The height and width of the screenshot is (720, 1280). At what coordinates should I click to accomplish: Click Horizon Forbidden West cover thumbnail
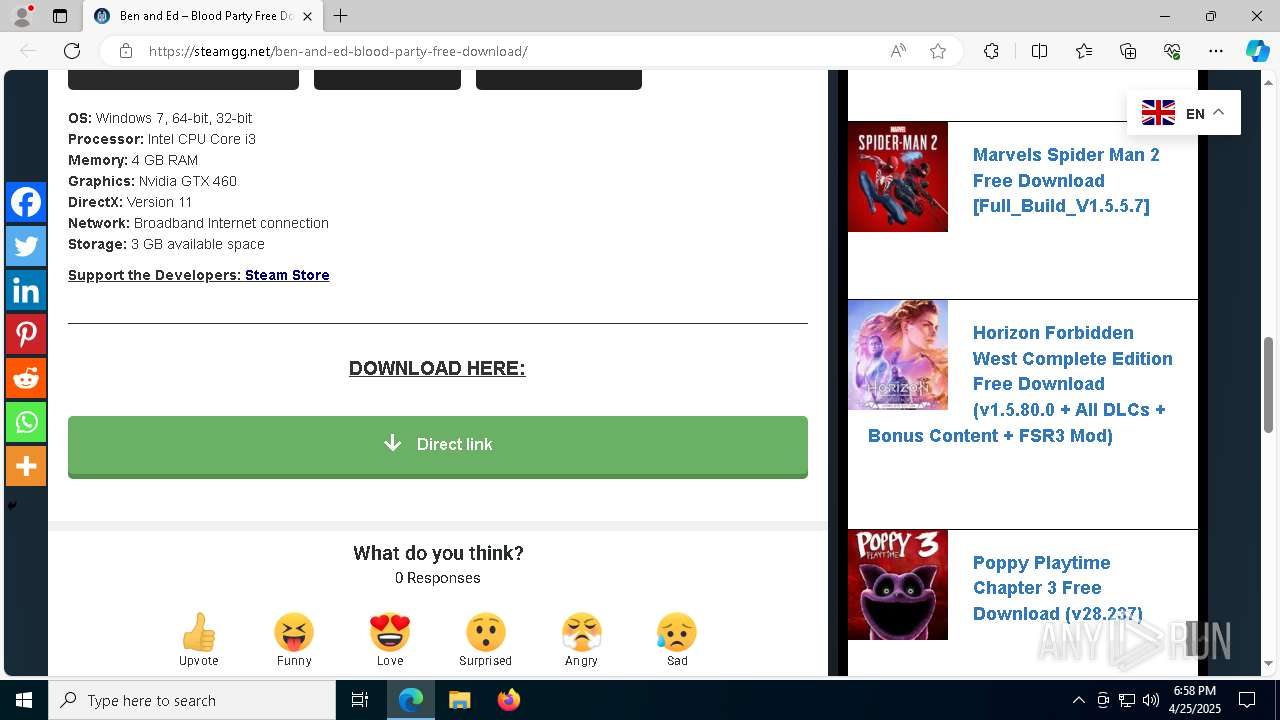(898, 355)
